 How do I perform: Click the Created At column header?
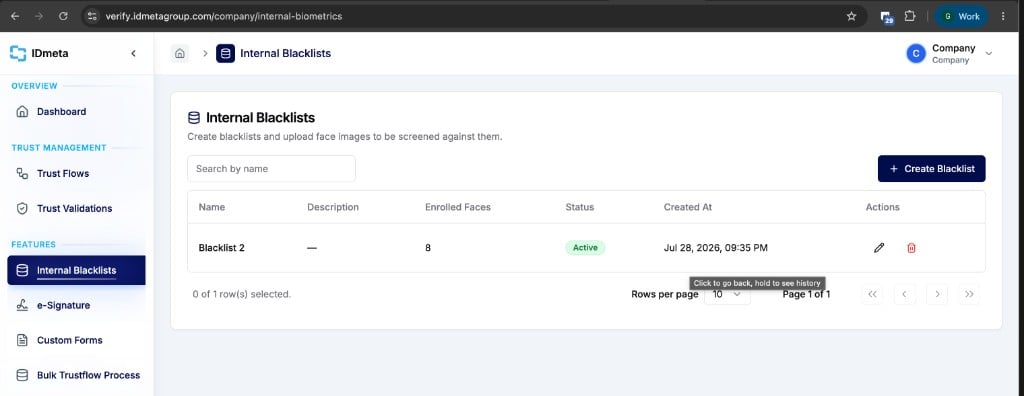(688, 207)
